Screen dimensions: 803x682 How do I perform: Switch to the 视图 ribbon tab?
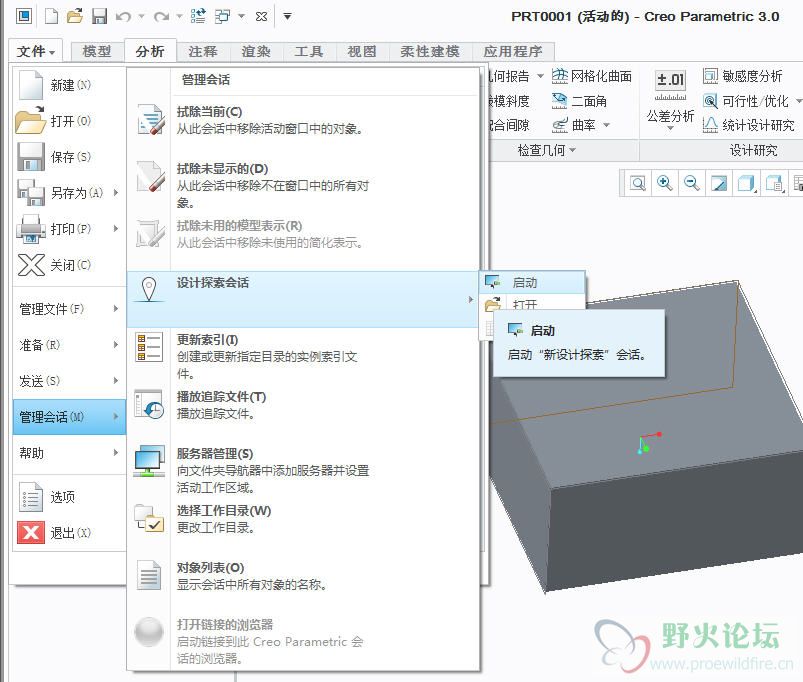point(362,52)
